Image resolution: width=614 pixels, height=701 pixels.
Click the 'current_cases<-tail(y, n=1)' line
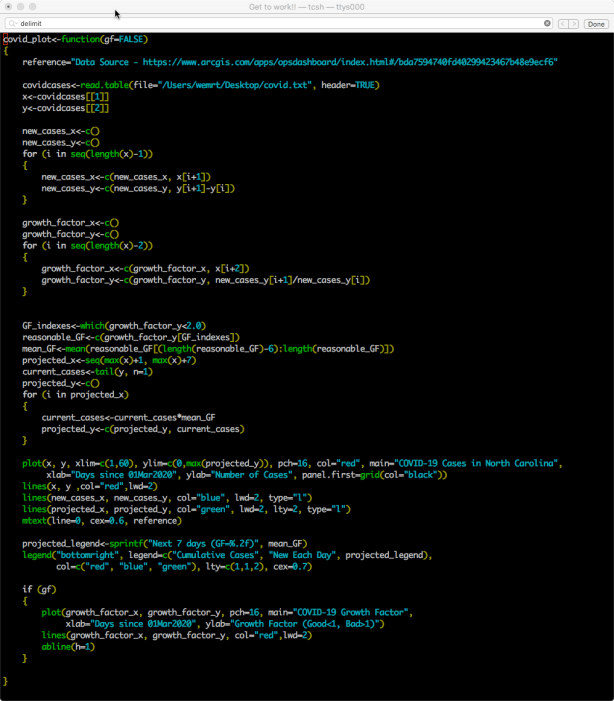point(88,372)
